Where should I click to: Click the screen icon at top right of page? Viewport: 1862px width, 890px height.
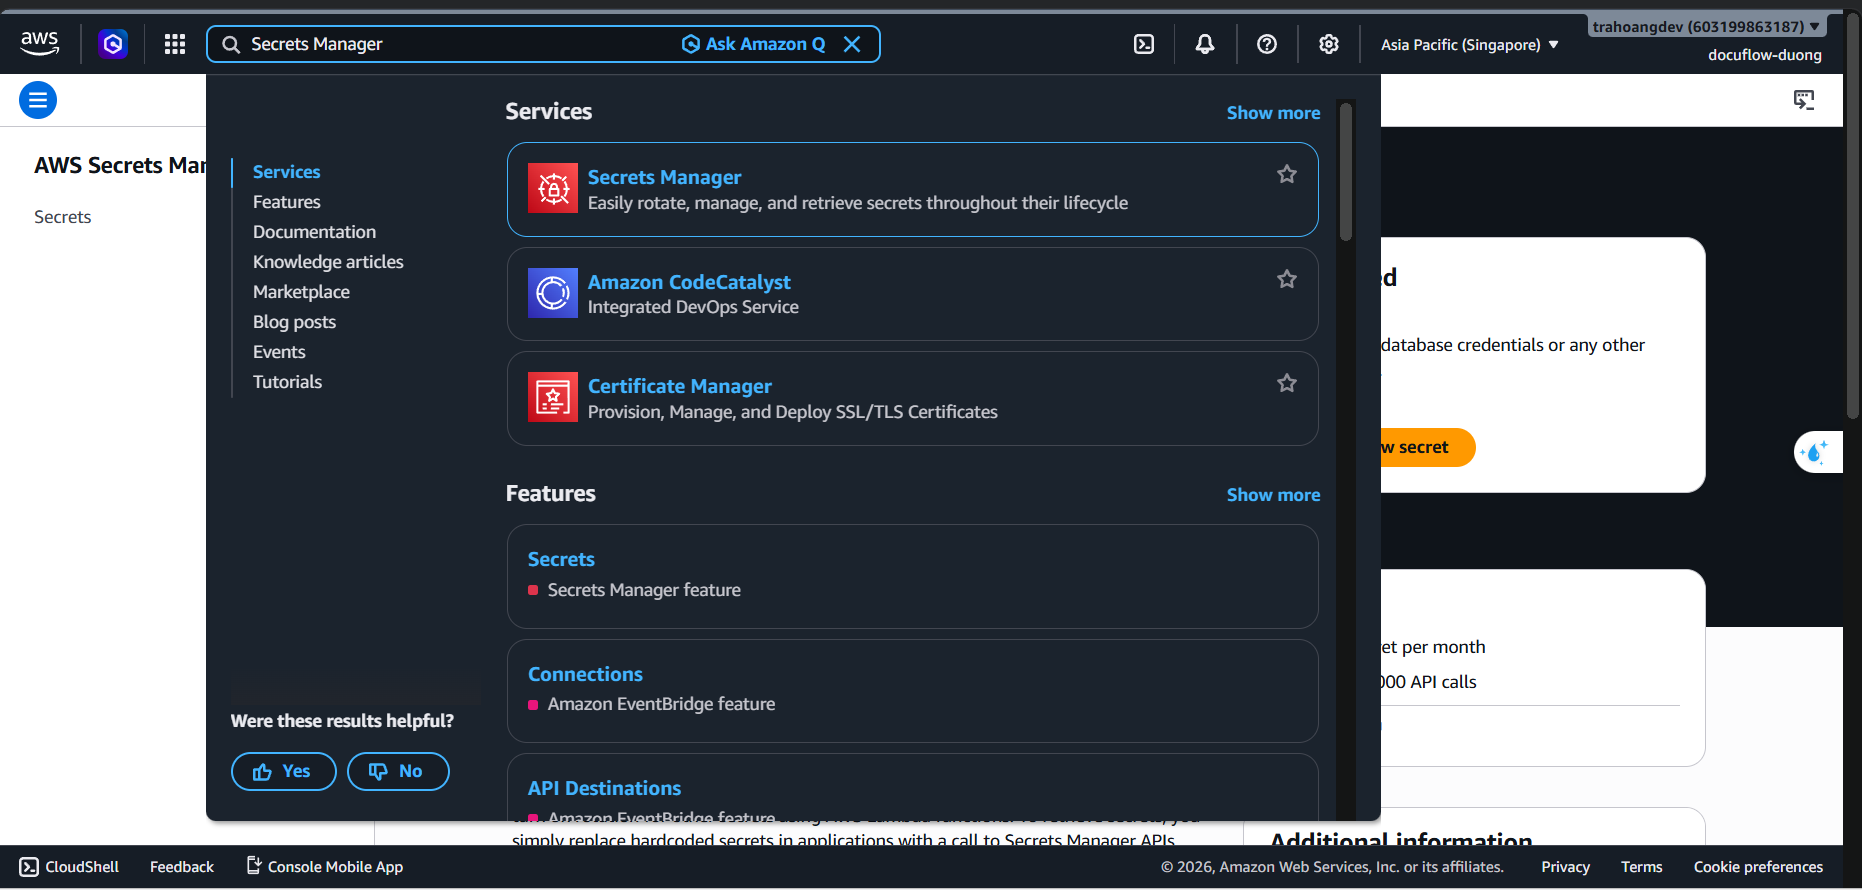click(1804, 100)
